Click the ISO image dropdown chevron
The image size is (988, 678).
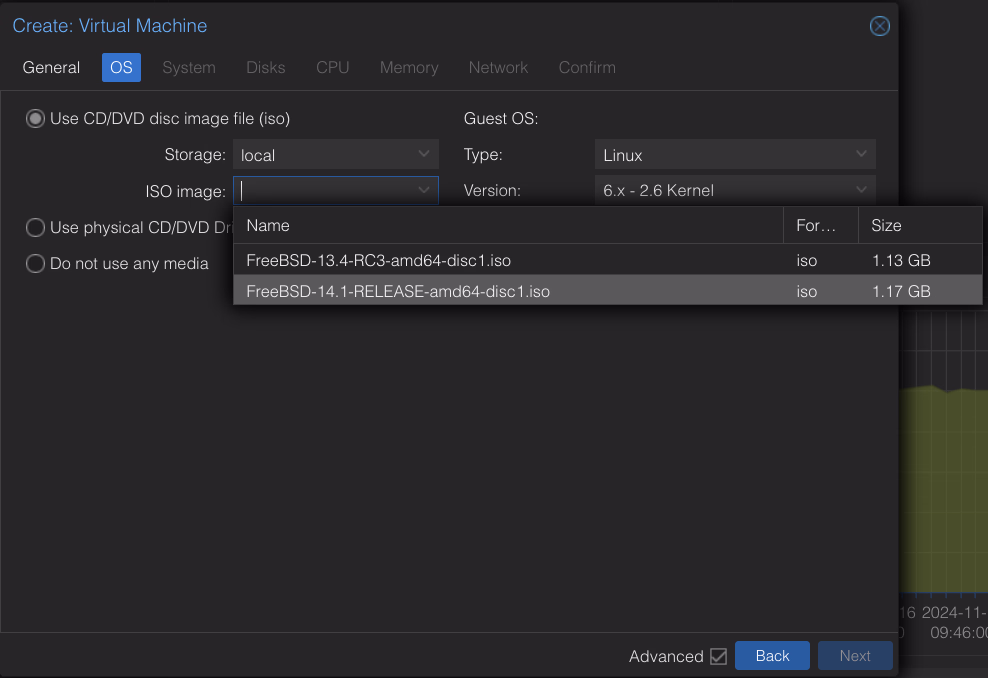424,190
